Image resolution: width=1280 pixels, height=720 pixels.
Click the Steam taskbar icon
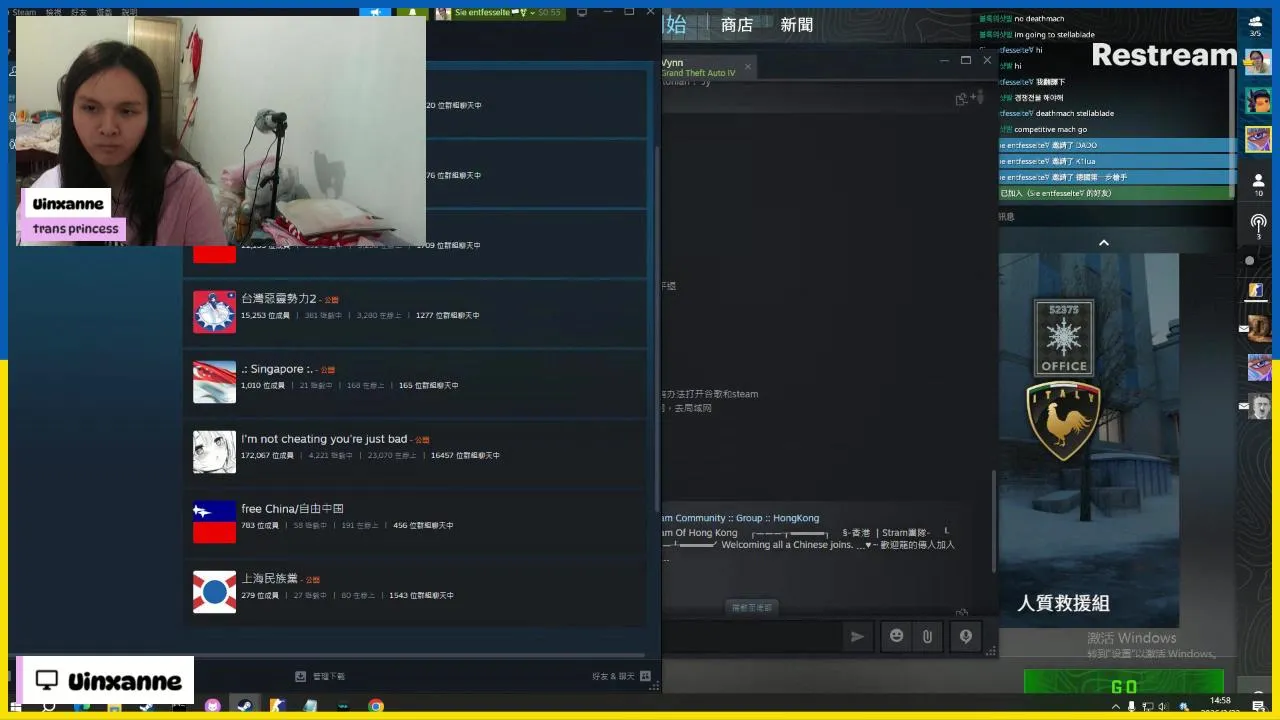(x=244, y=706)
